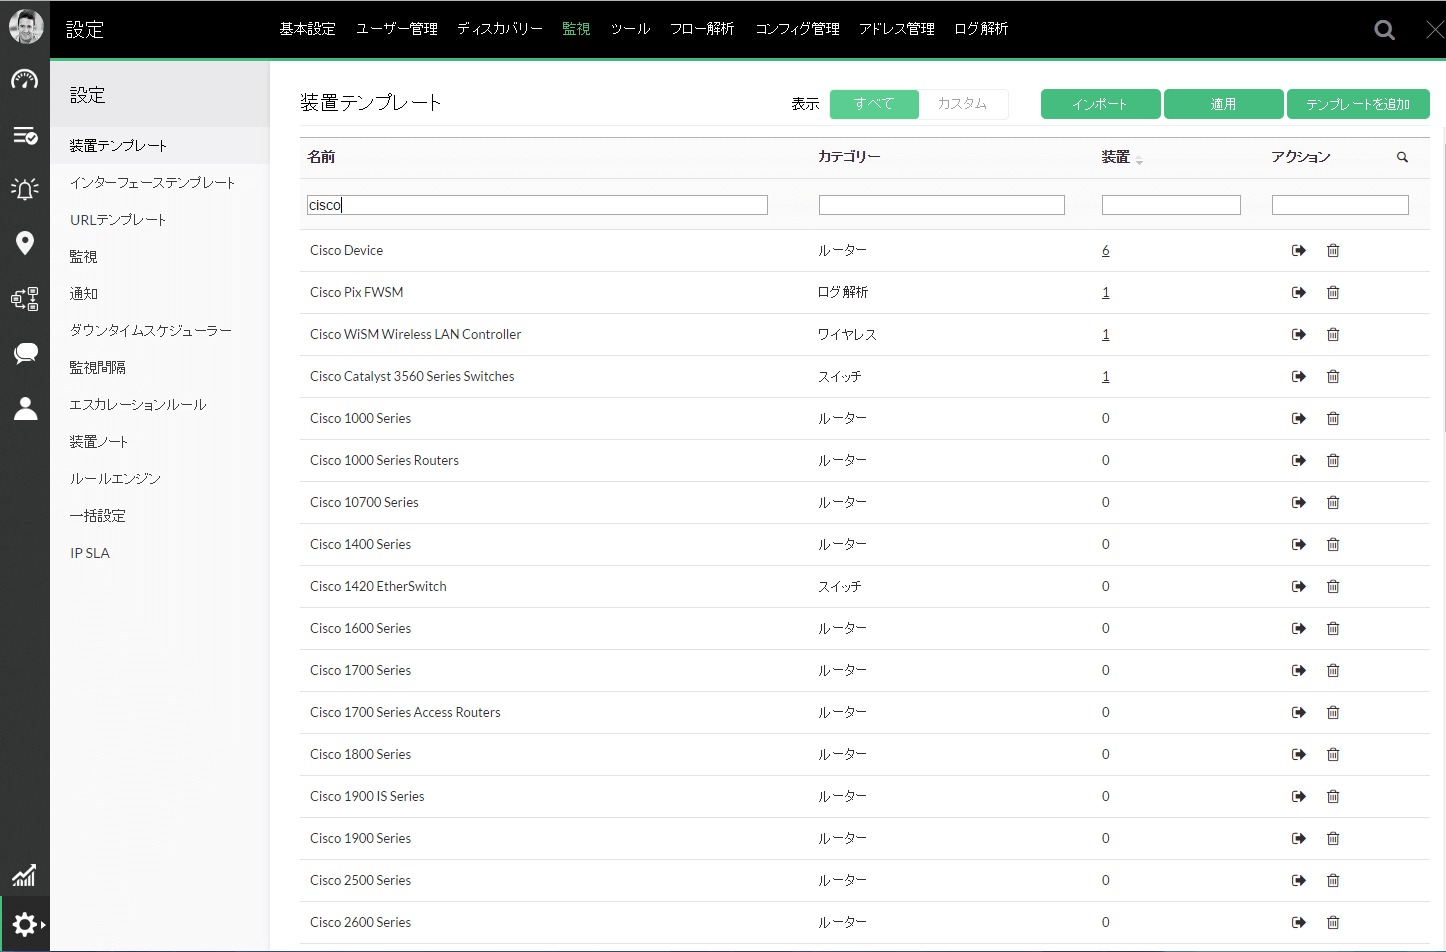Open the chat bubble icon in sidebar
The height and width of the screenshot is (952, 1446).
tap(25, 353)
